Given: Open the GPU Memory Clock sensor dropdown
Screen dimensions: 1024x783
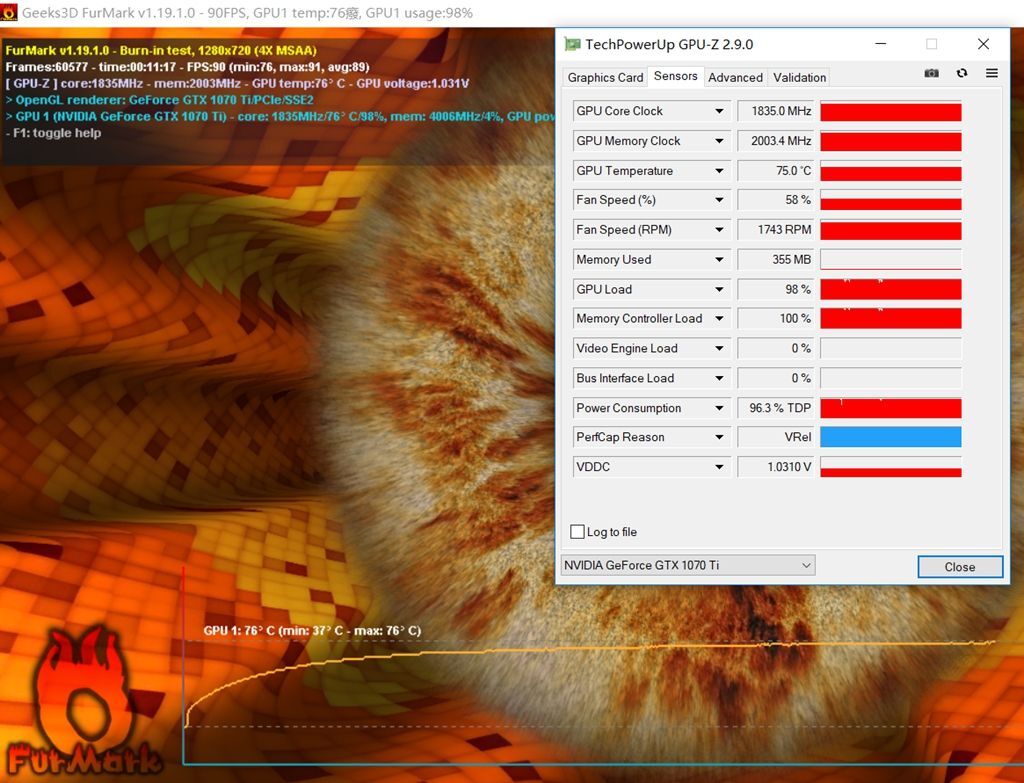Looking at the screenshot, I should pyautogui.click(x=719, y=141).
